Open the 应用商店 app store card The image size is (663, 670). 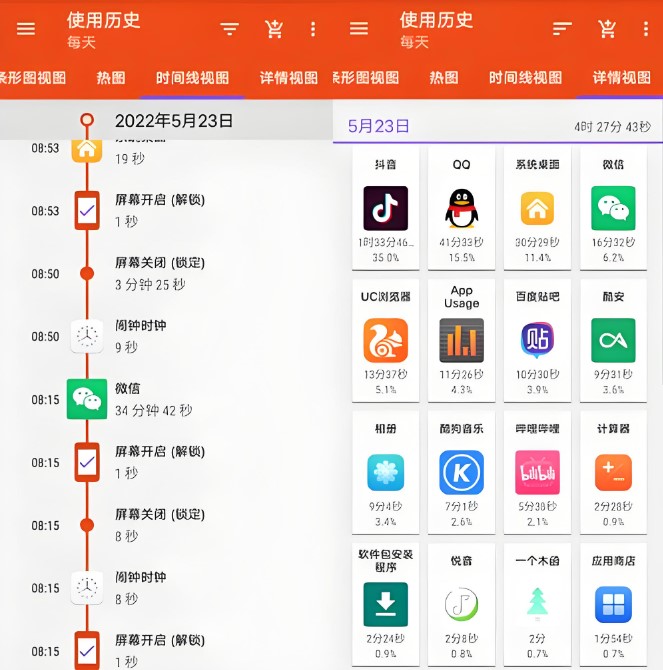[613, 605]
